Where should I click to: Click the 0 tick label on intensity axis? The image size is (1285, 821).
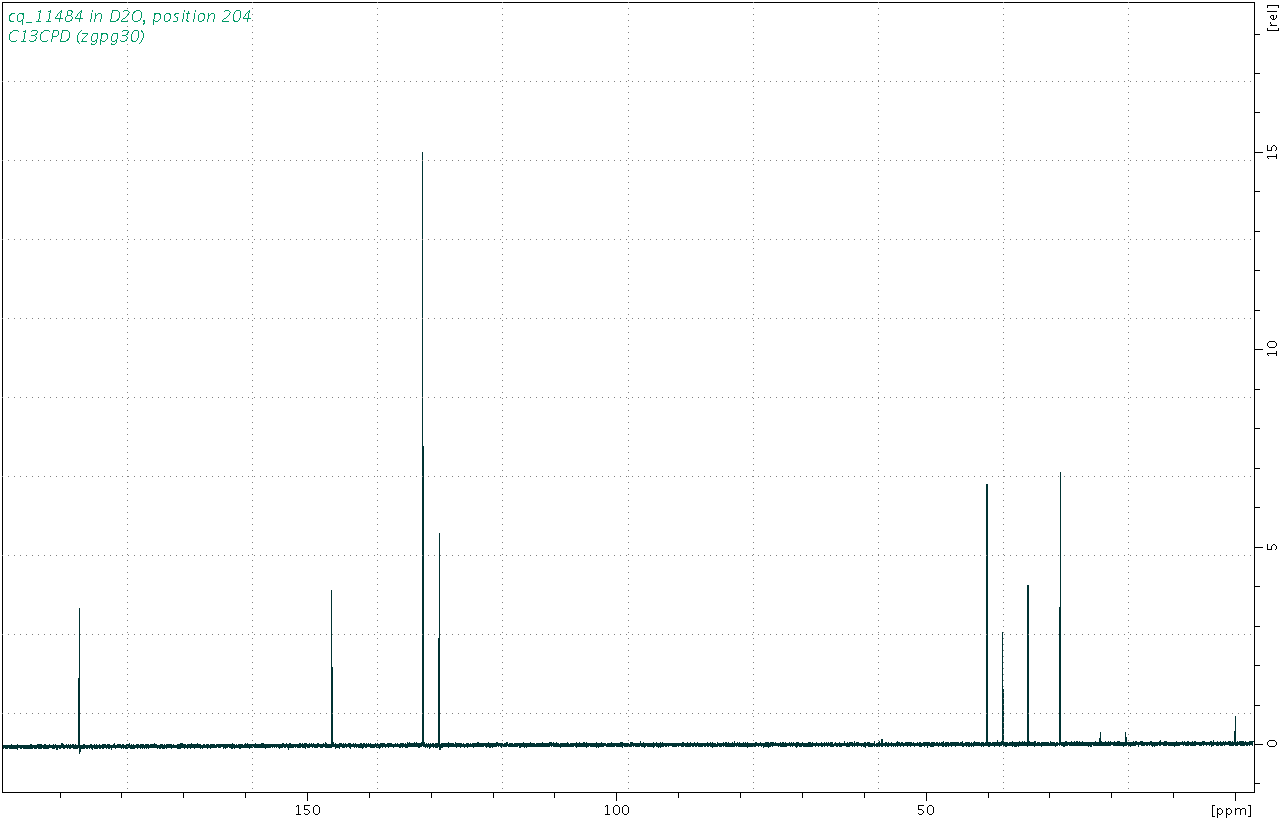(1271, 744)
